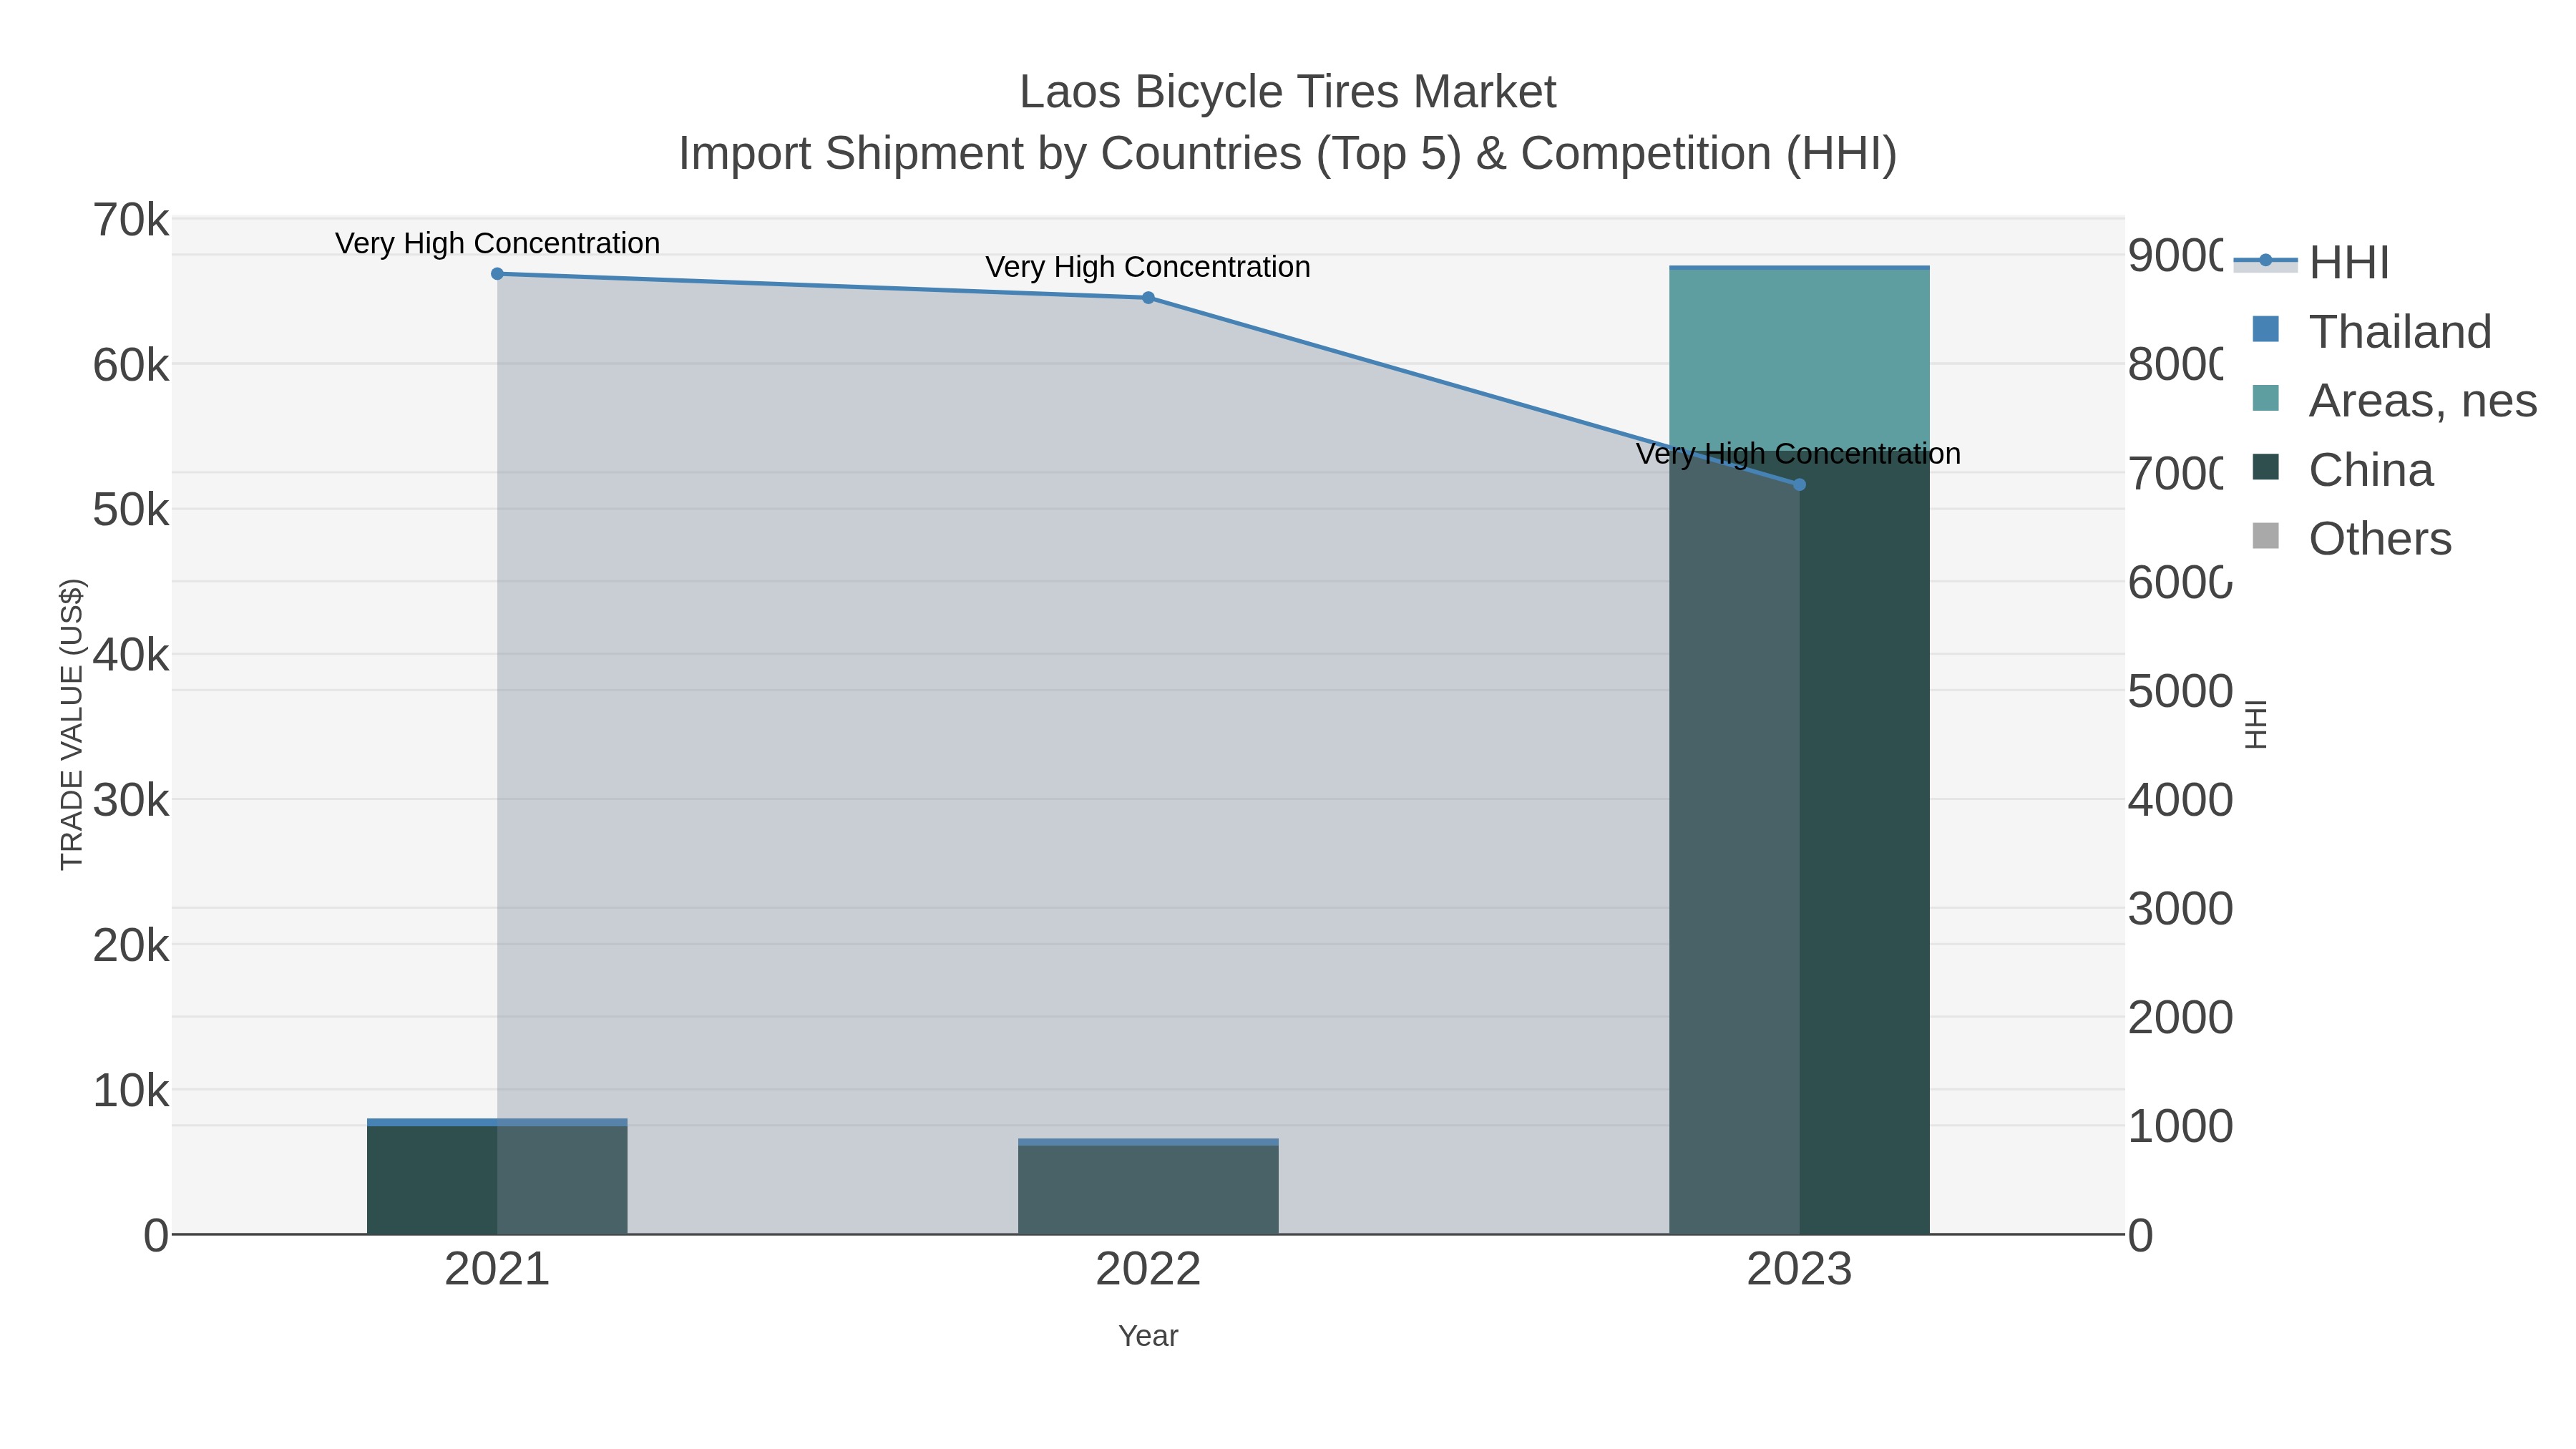Viewport: 2576px width, 1449px height.
Task: Click the Laos Bicycle Tires Market title
Action: click(x=1288, y=92)
